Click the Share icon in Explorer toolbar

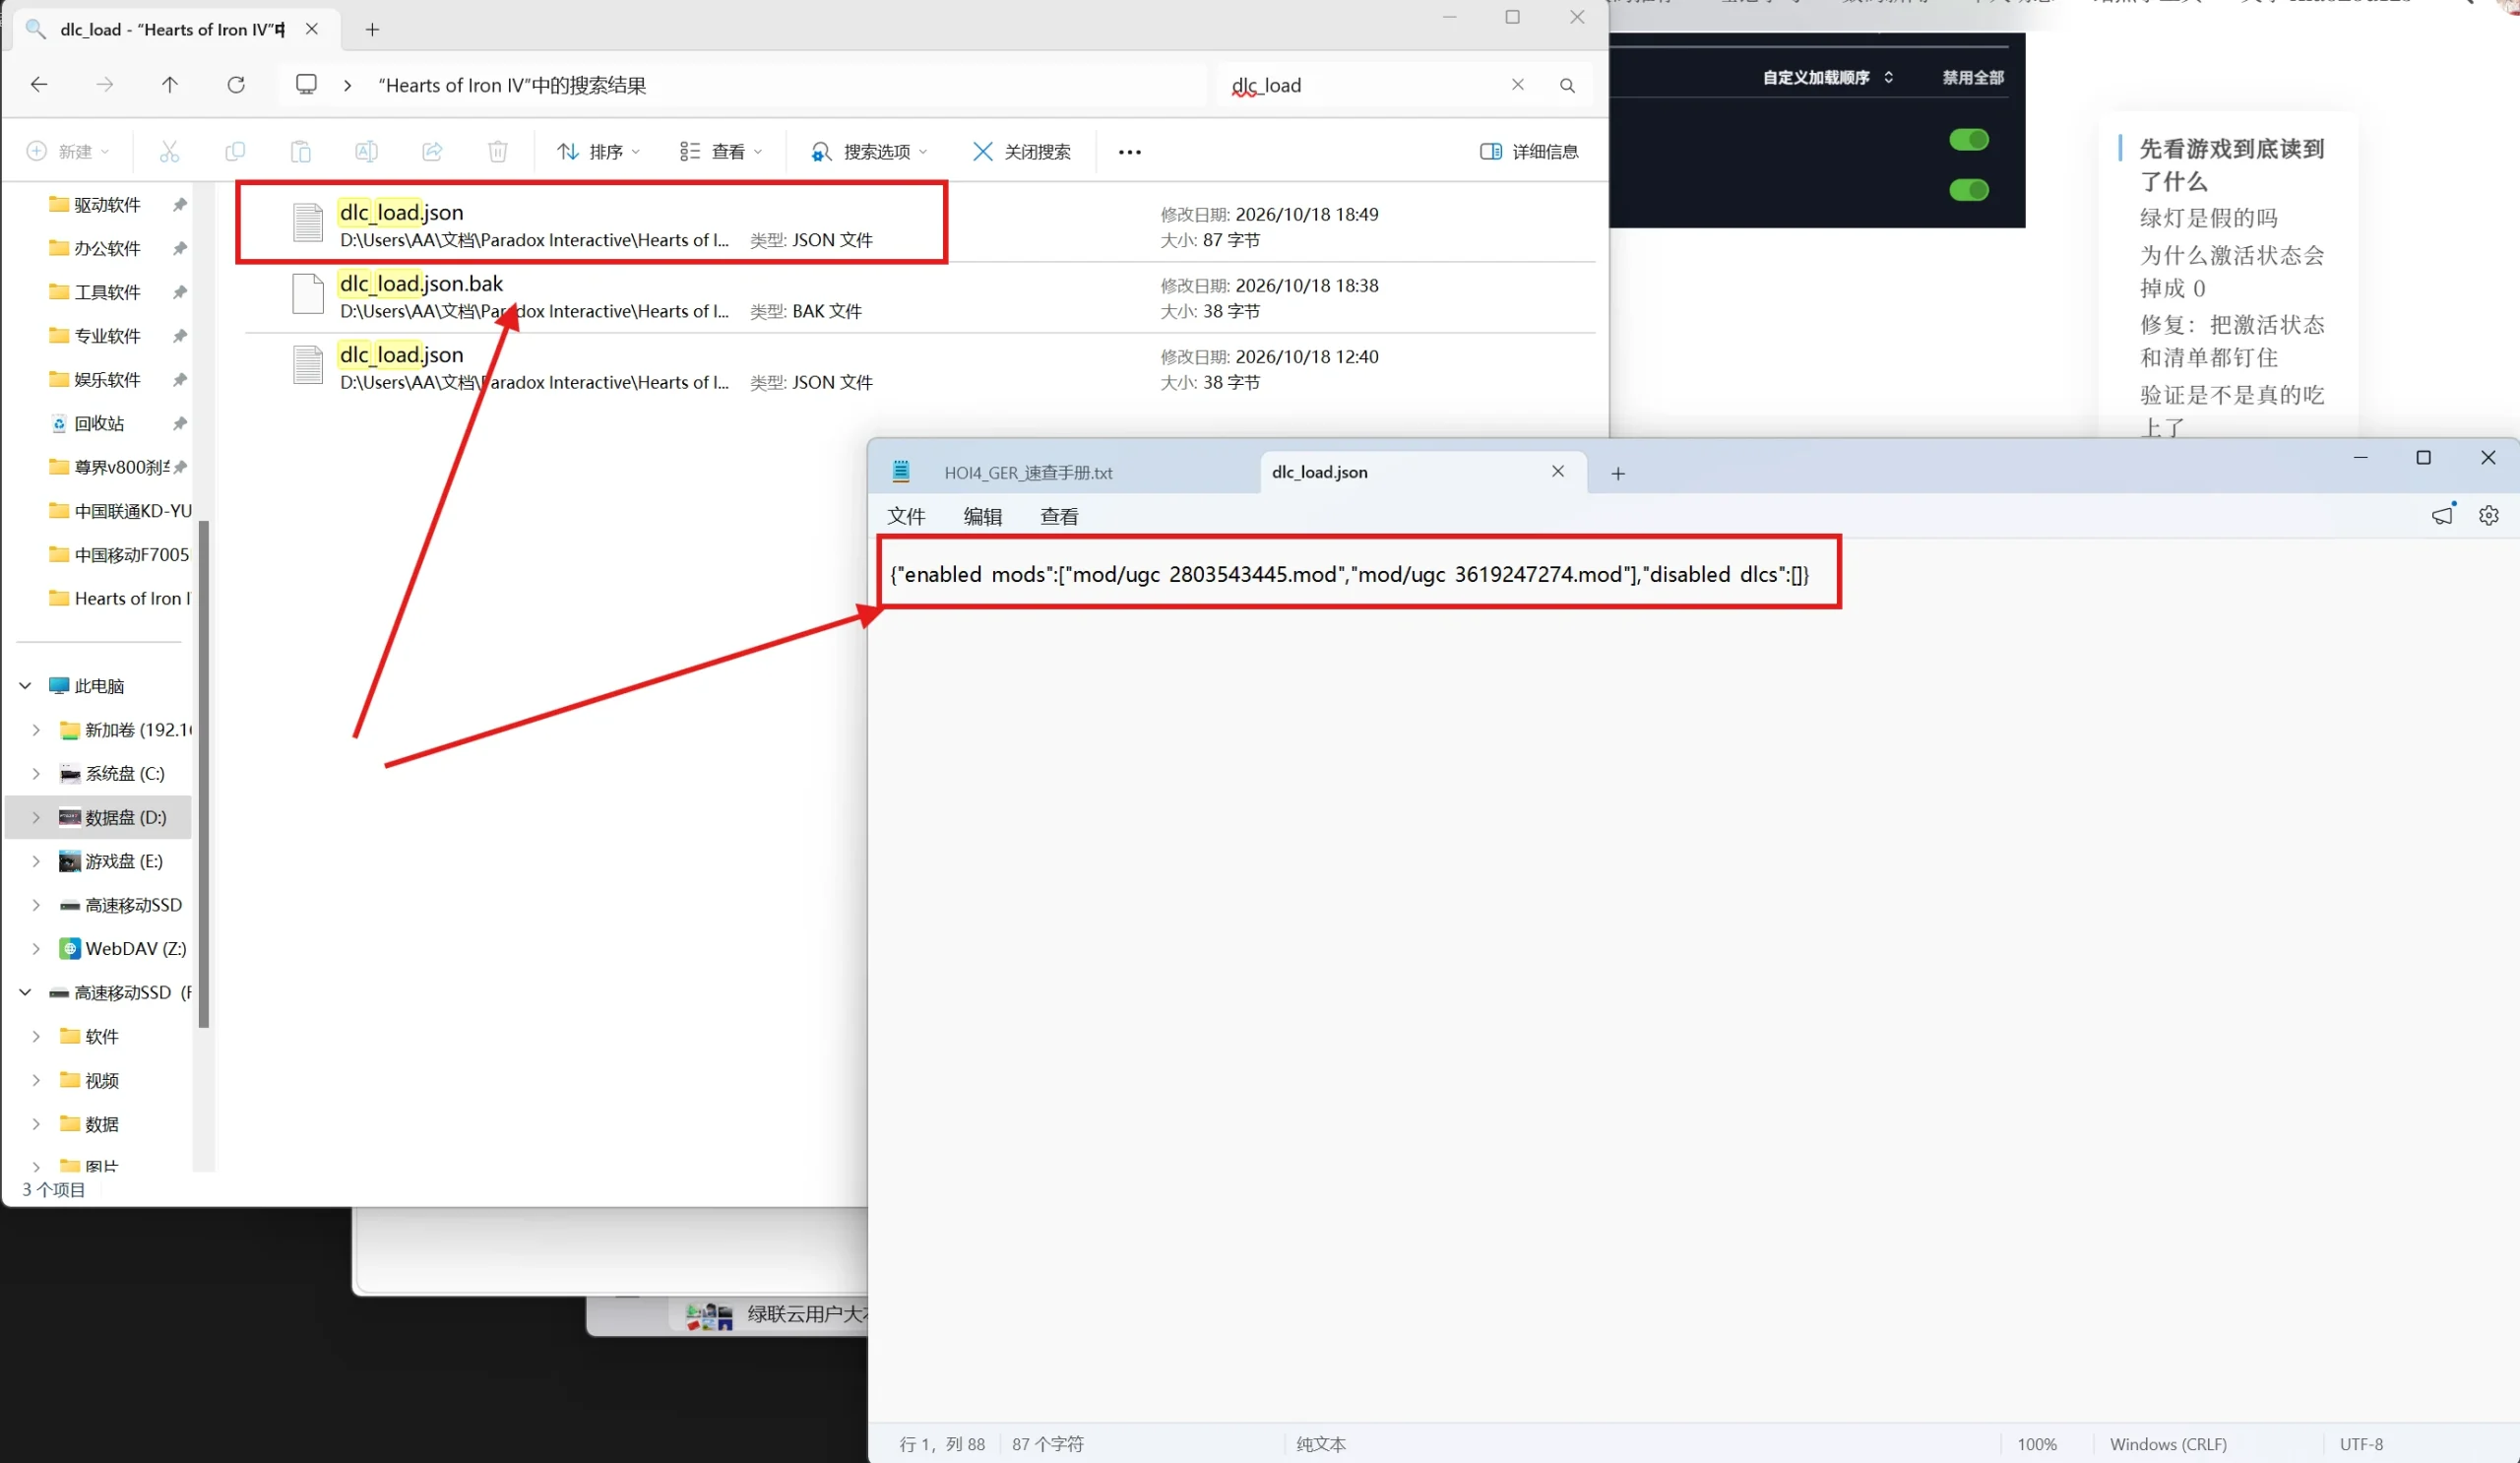coord(432,151)
